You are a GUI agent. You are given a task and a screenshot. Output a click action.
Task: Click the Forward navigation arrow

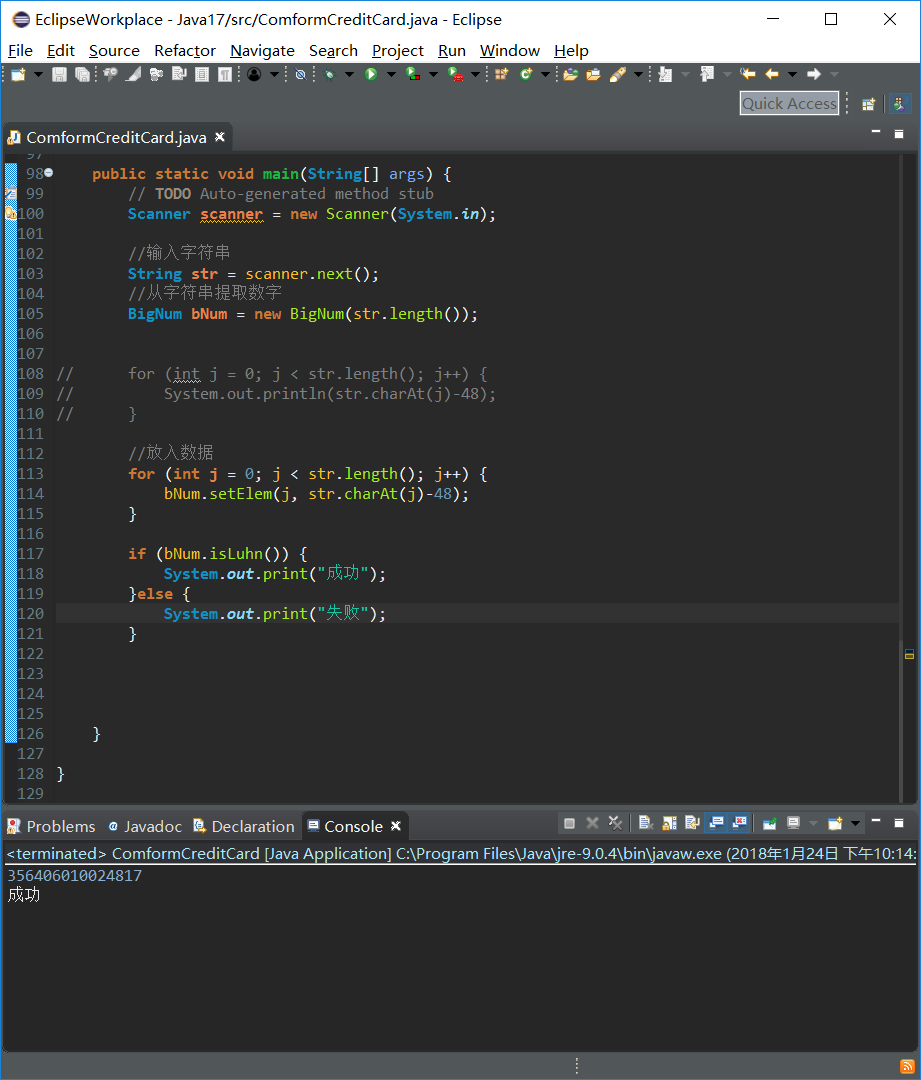point(814,74)
